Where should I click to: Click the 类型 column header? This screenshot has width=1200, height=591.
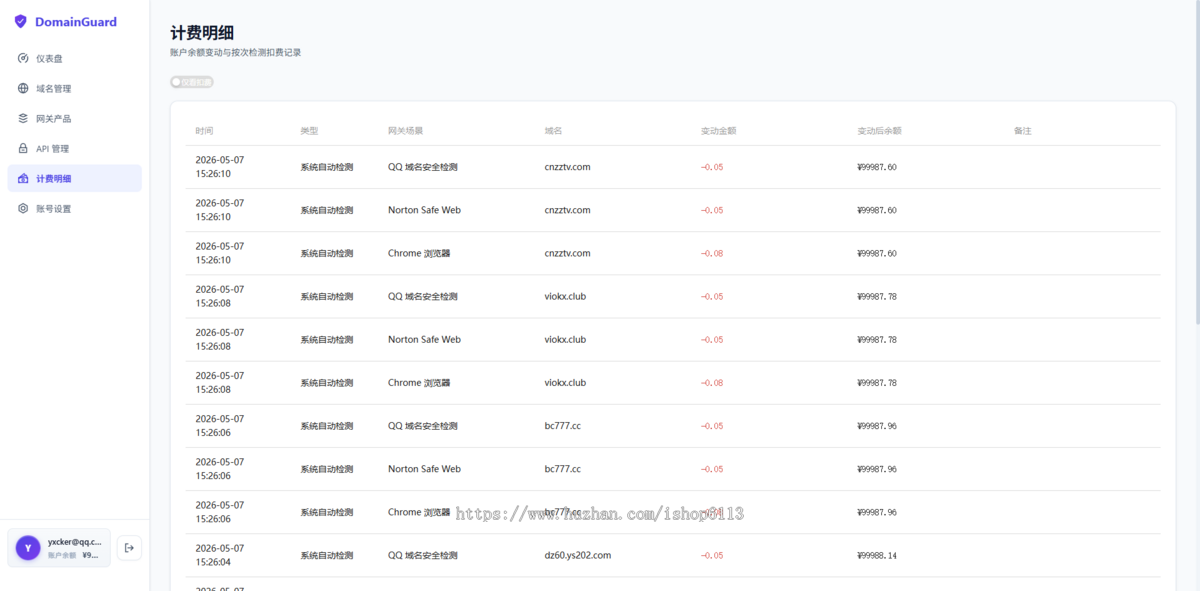tap(309, 131)
